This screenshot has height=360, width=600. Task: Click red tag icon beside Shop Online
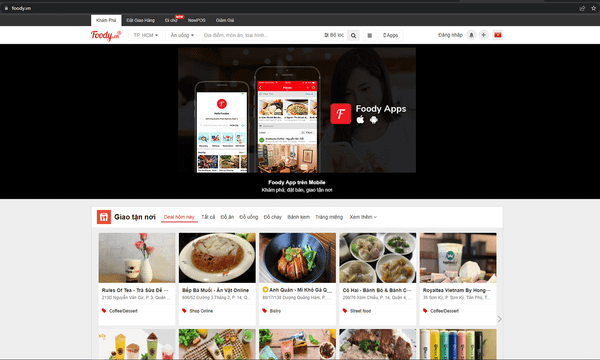[184, 311]
